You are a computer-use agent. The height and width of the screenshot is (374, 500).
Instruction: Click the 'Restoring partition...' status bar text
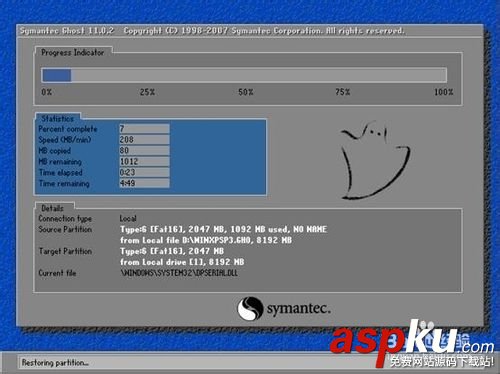55,362
